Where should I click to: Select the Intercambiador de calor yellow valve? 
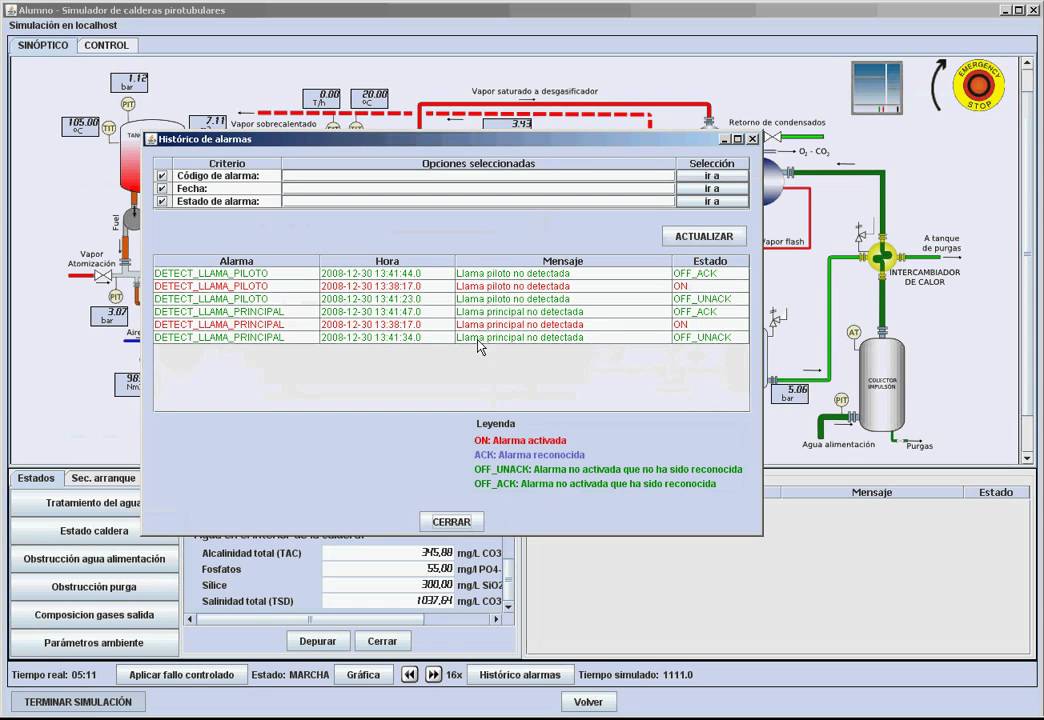[882, 256]
